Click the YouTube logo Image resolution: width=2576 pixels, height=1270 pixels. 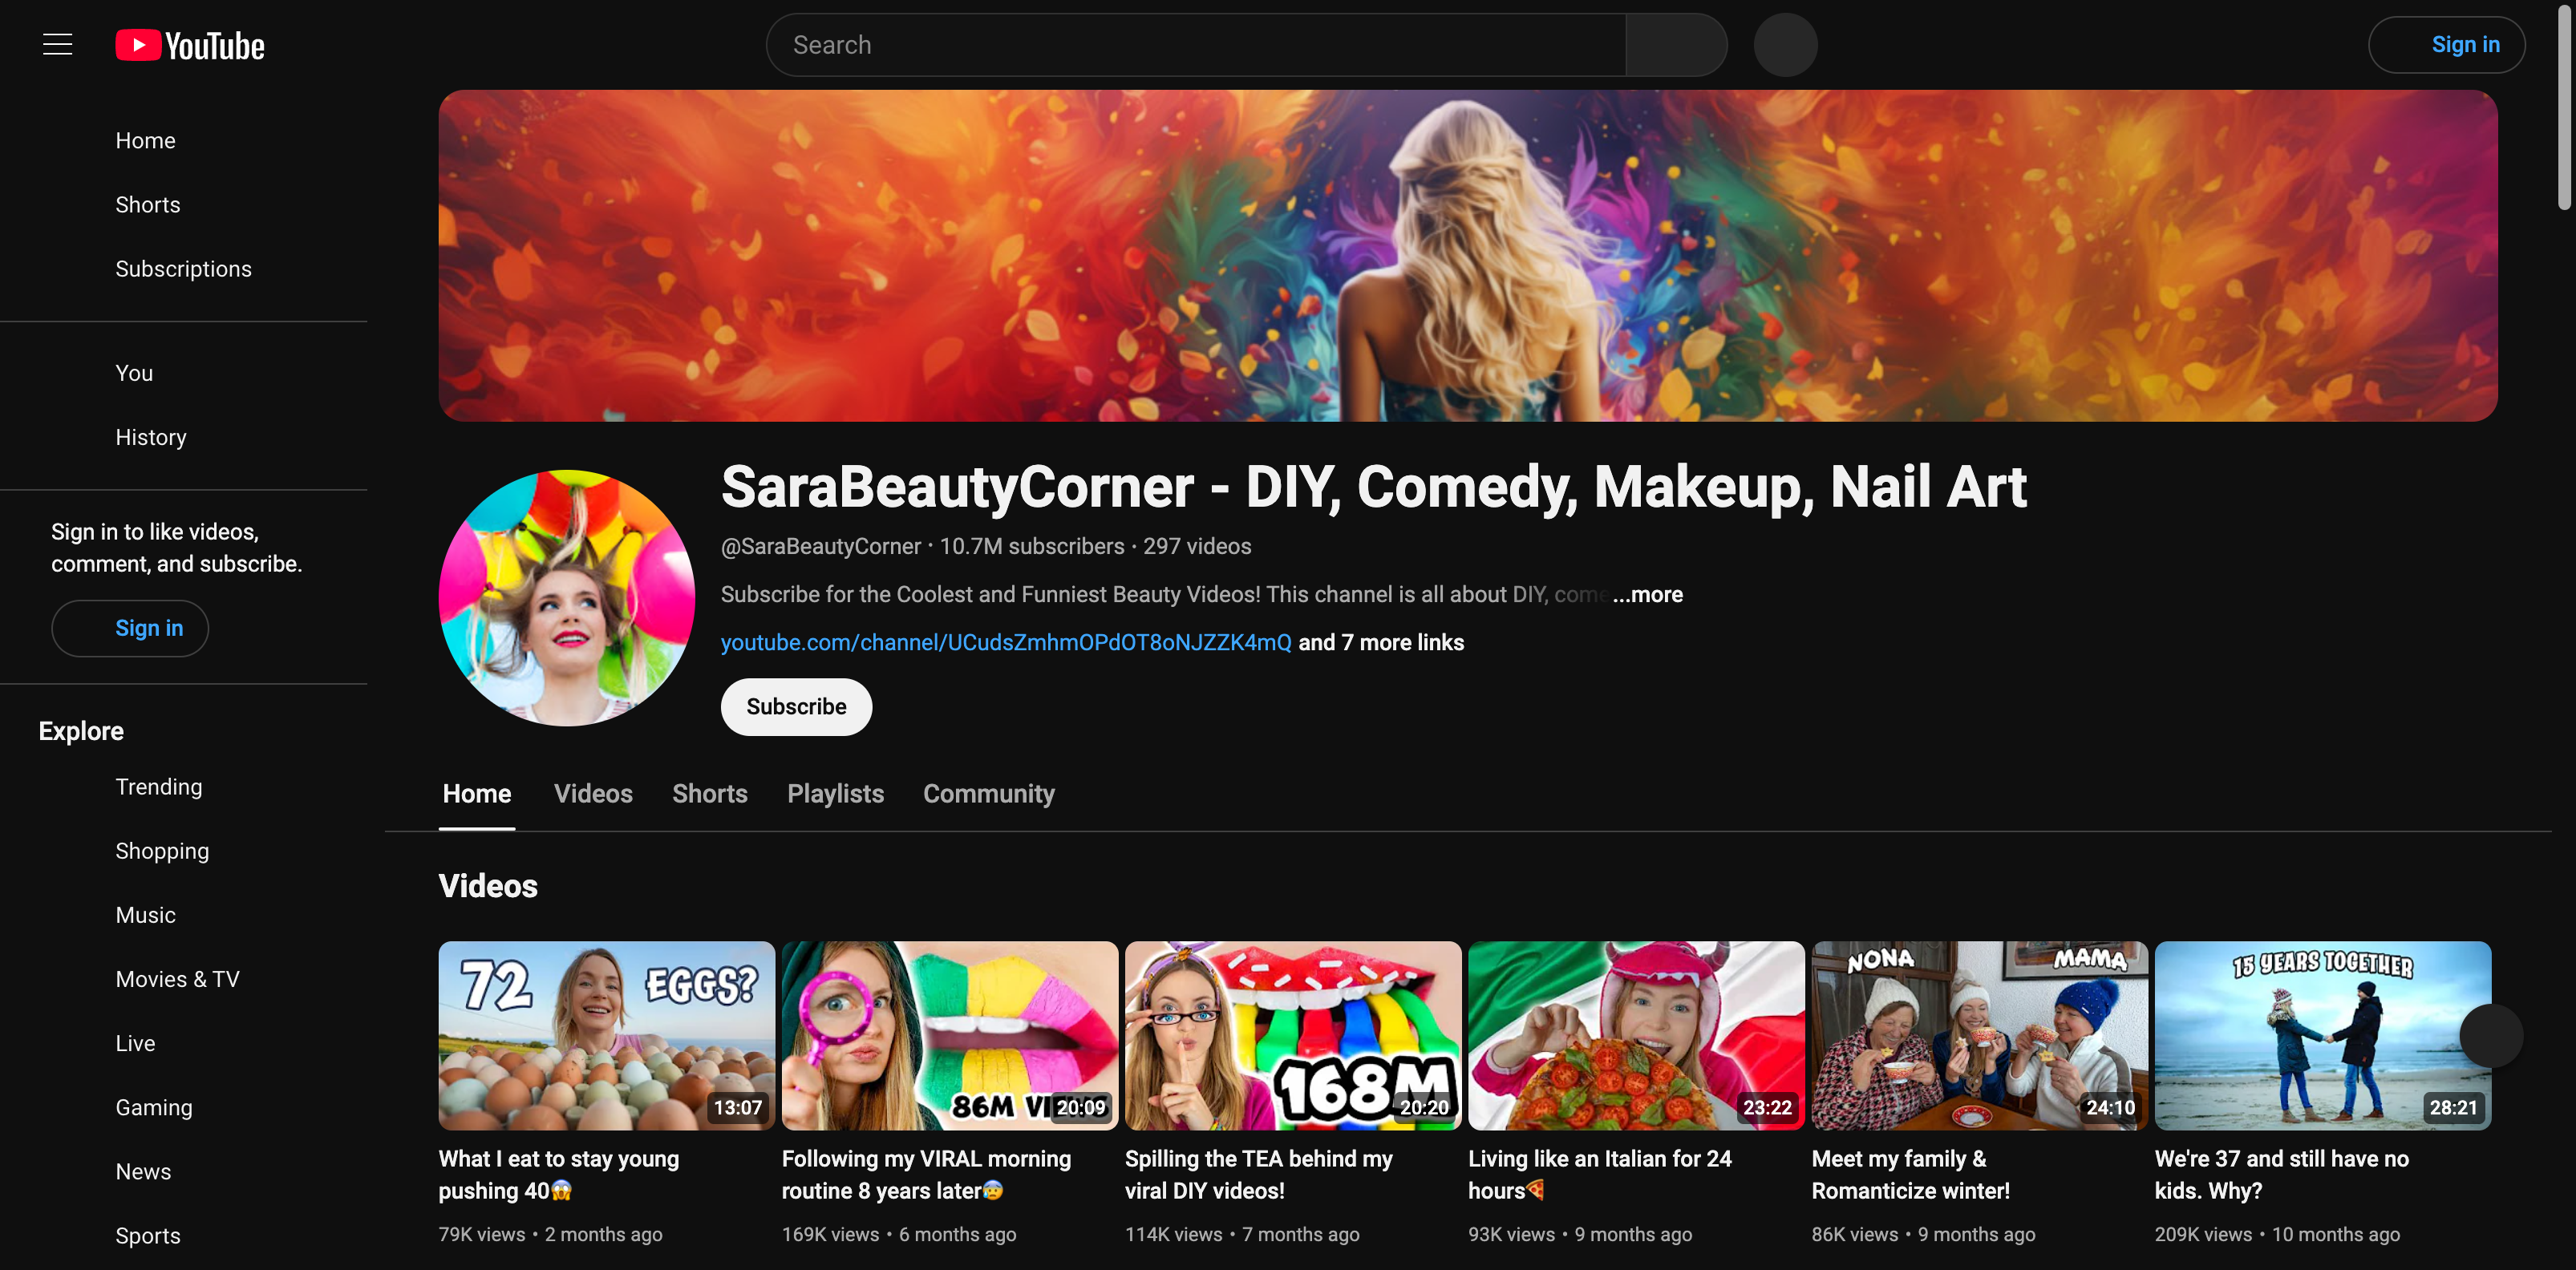pyautogui.click(x=190, y=45)
